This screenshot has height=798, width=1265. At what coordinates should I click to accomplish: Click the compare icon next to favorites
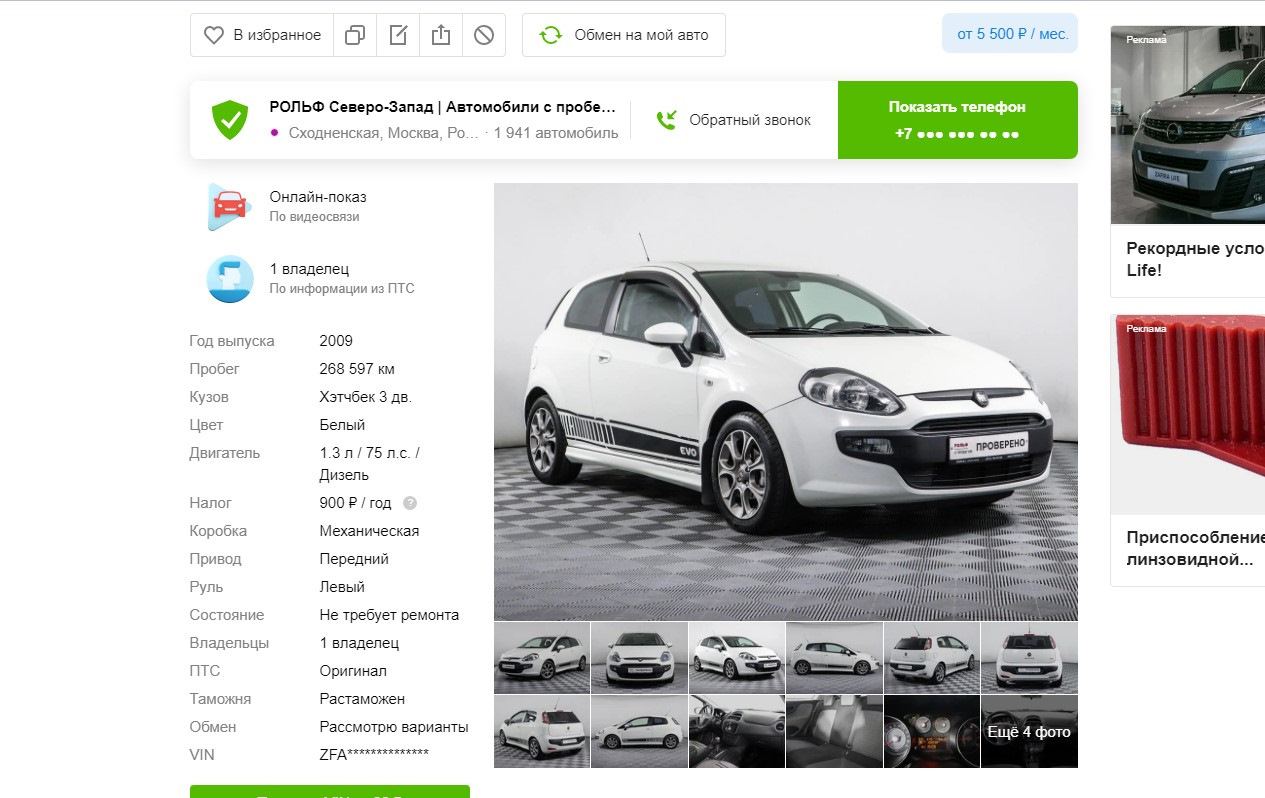354,35
